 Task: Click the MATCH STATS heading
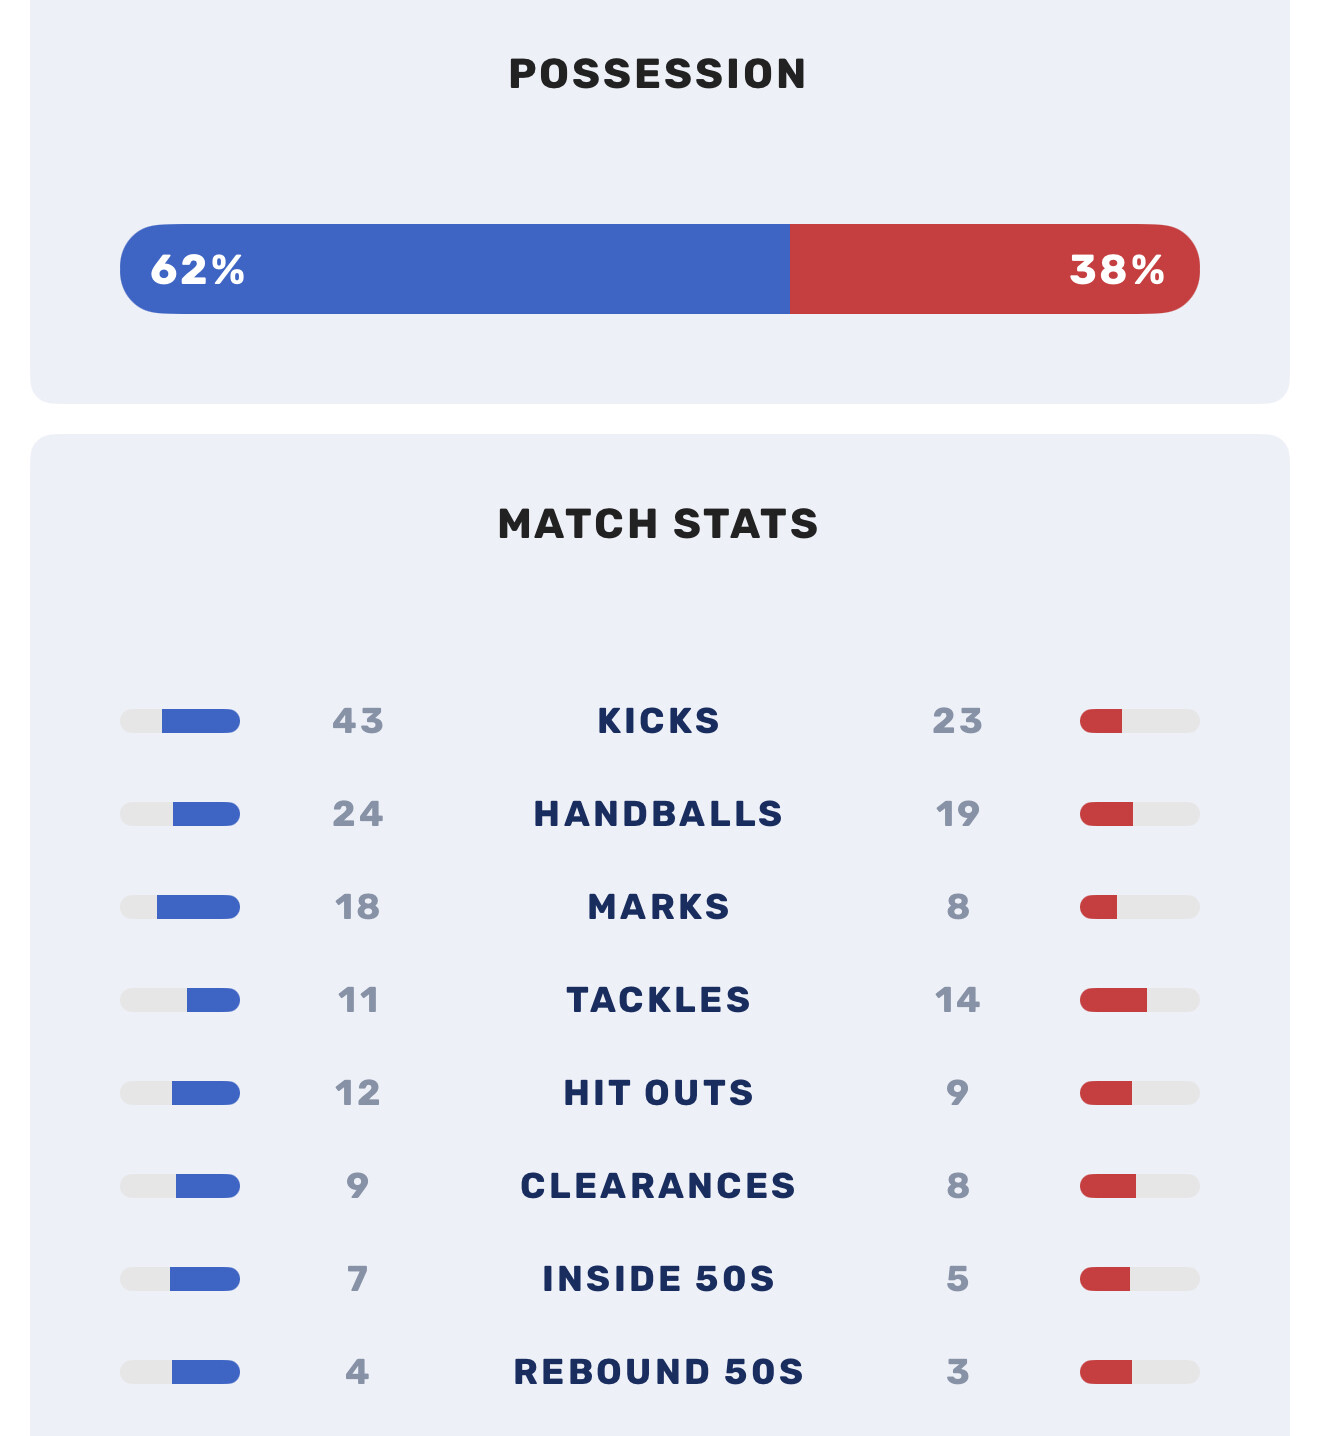click(658, 524)
